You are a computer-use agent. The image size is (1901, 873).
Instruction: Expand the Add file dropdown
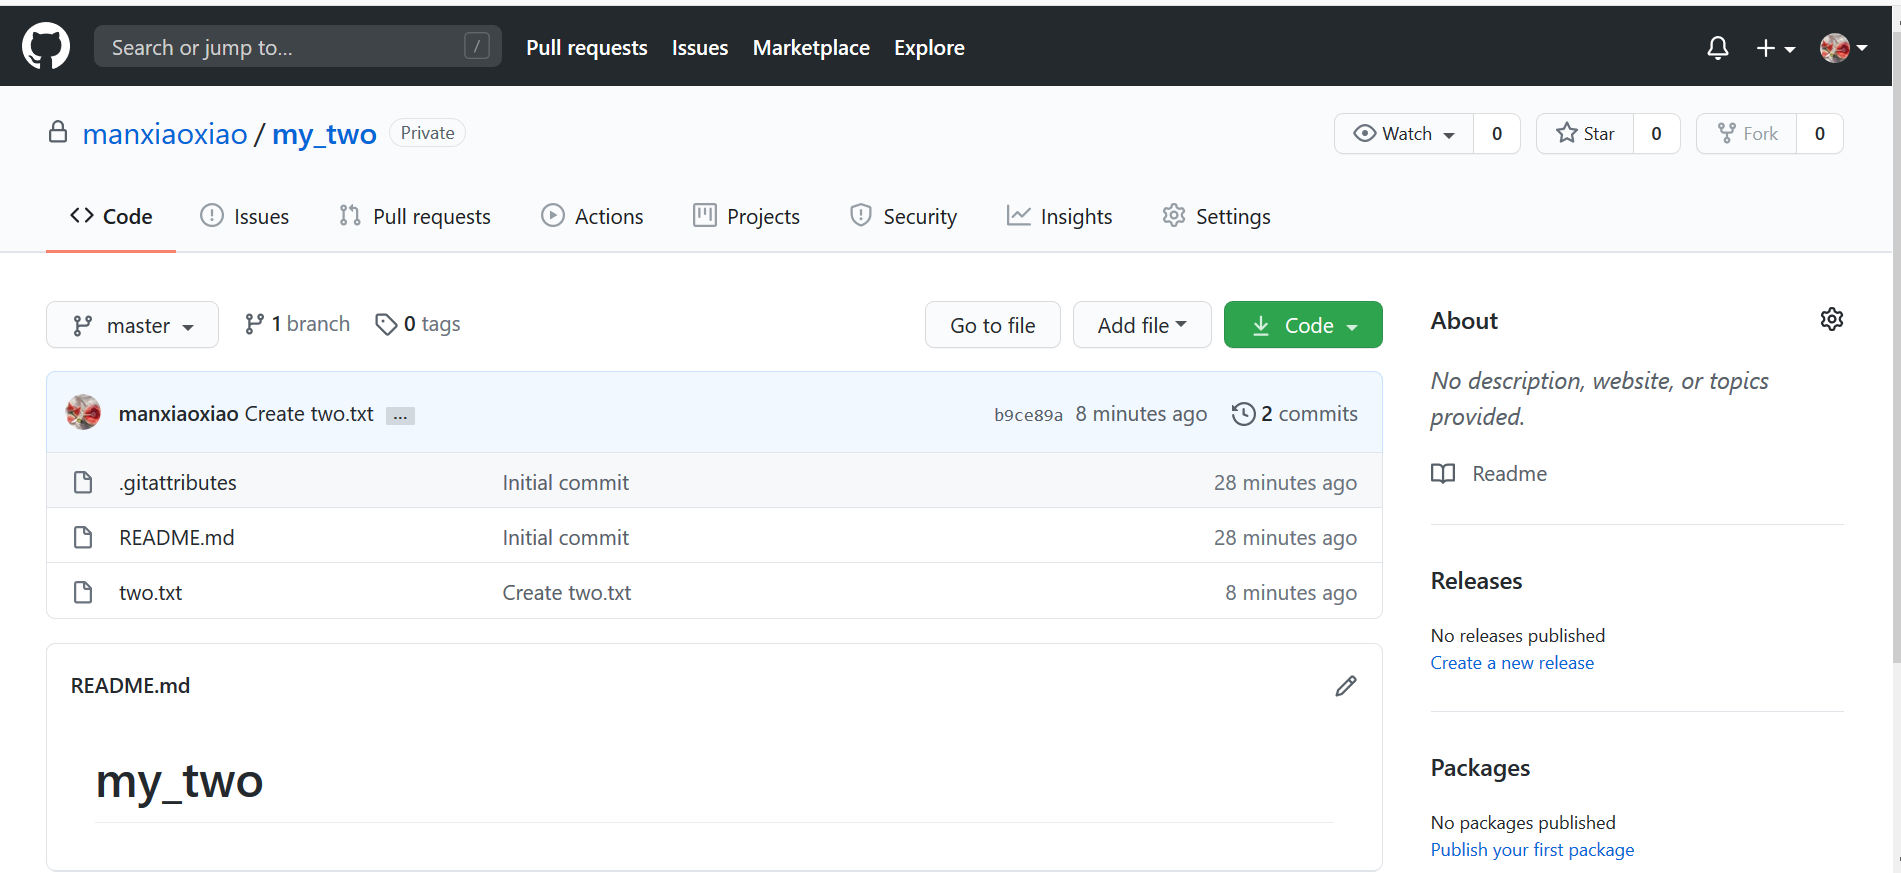point(1142,325)
